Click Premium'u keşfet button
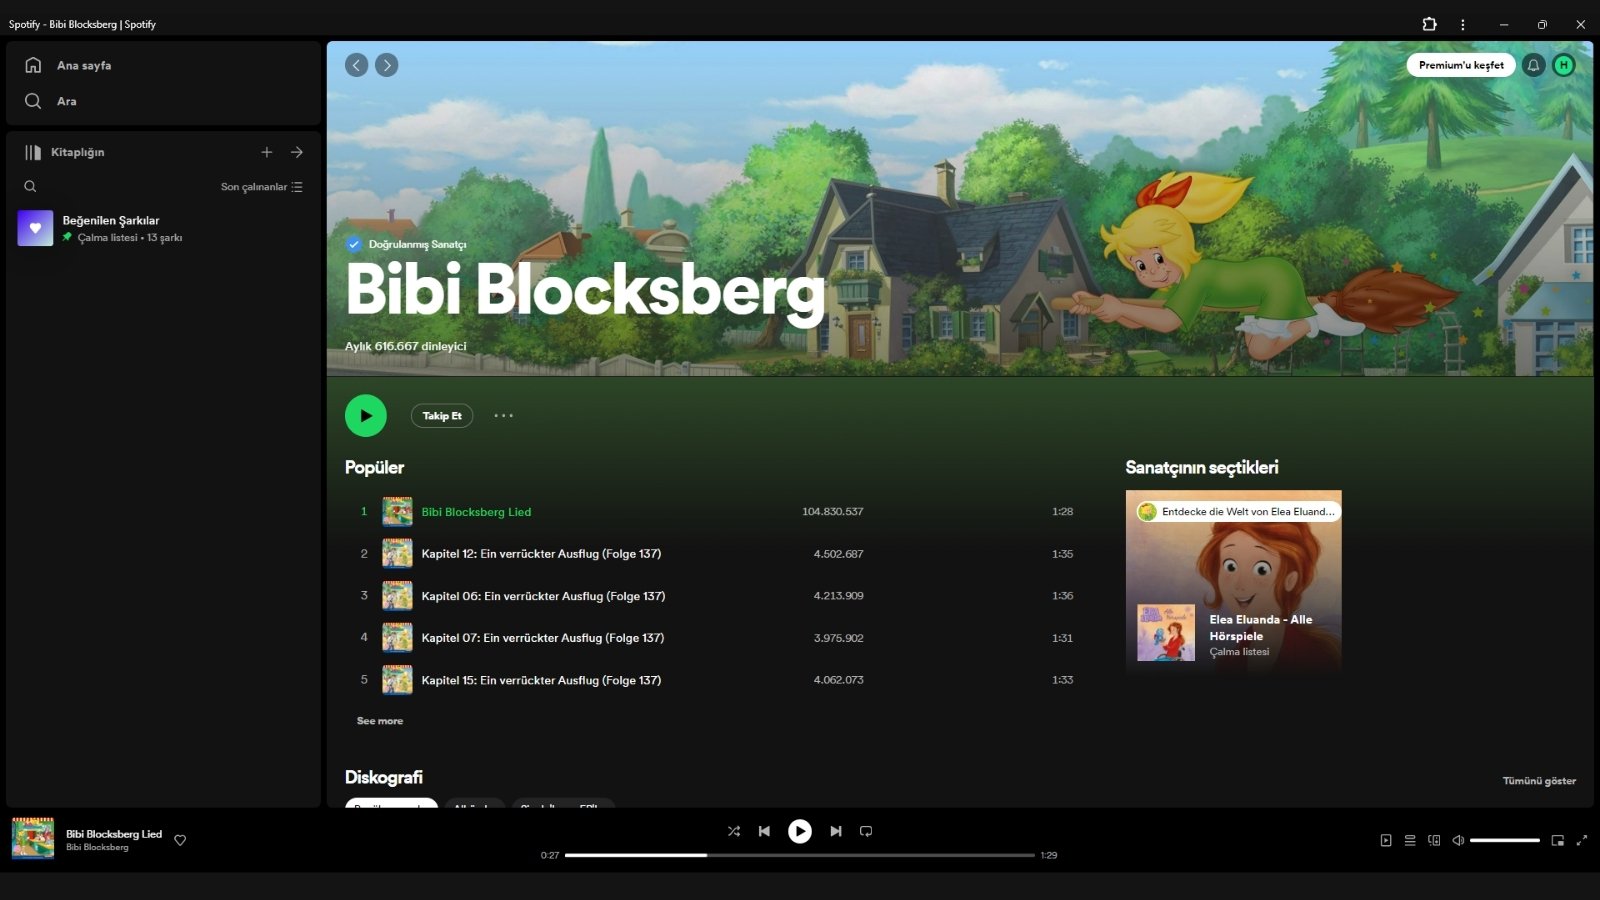The width and height of the screenshot is (1600, 900). (x=1461, y=65)
